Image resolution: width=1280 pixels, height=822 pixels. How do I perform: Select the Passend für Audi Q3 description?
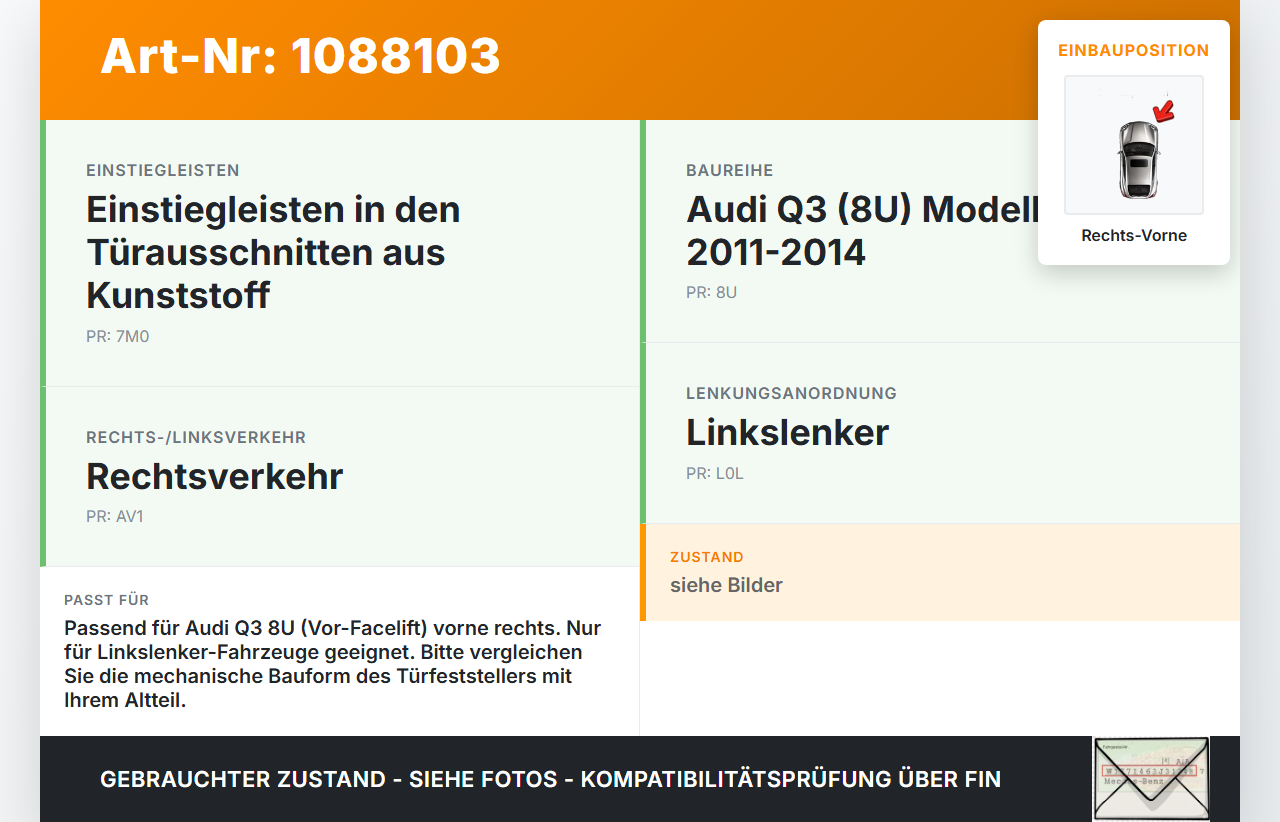point(333,664)
